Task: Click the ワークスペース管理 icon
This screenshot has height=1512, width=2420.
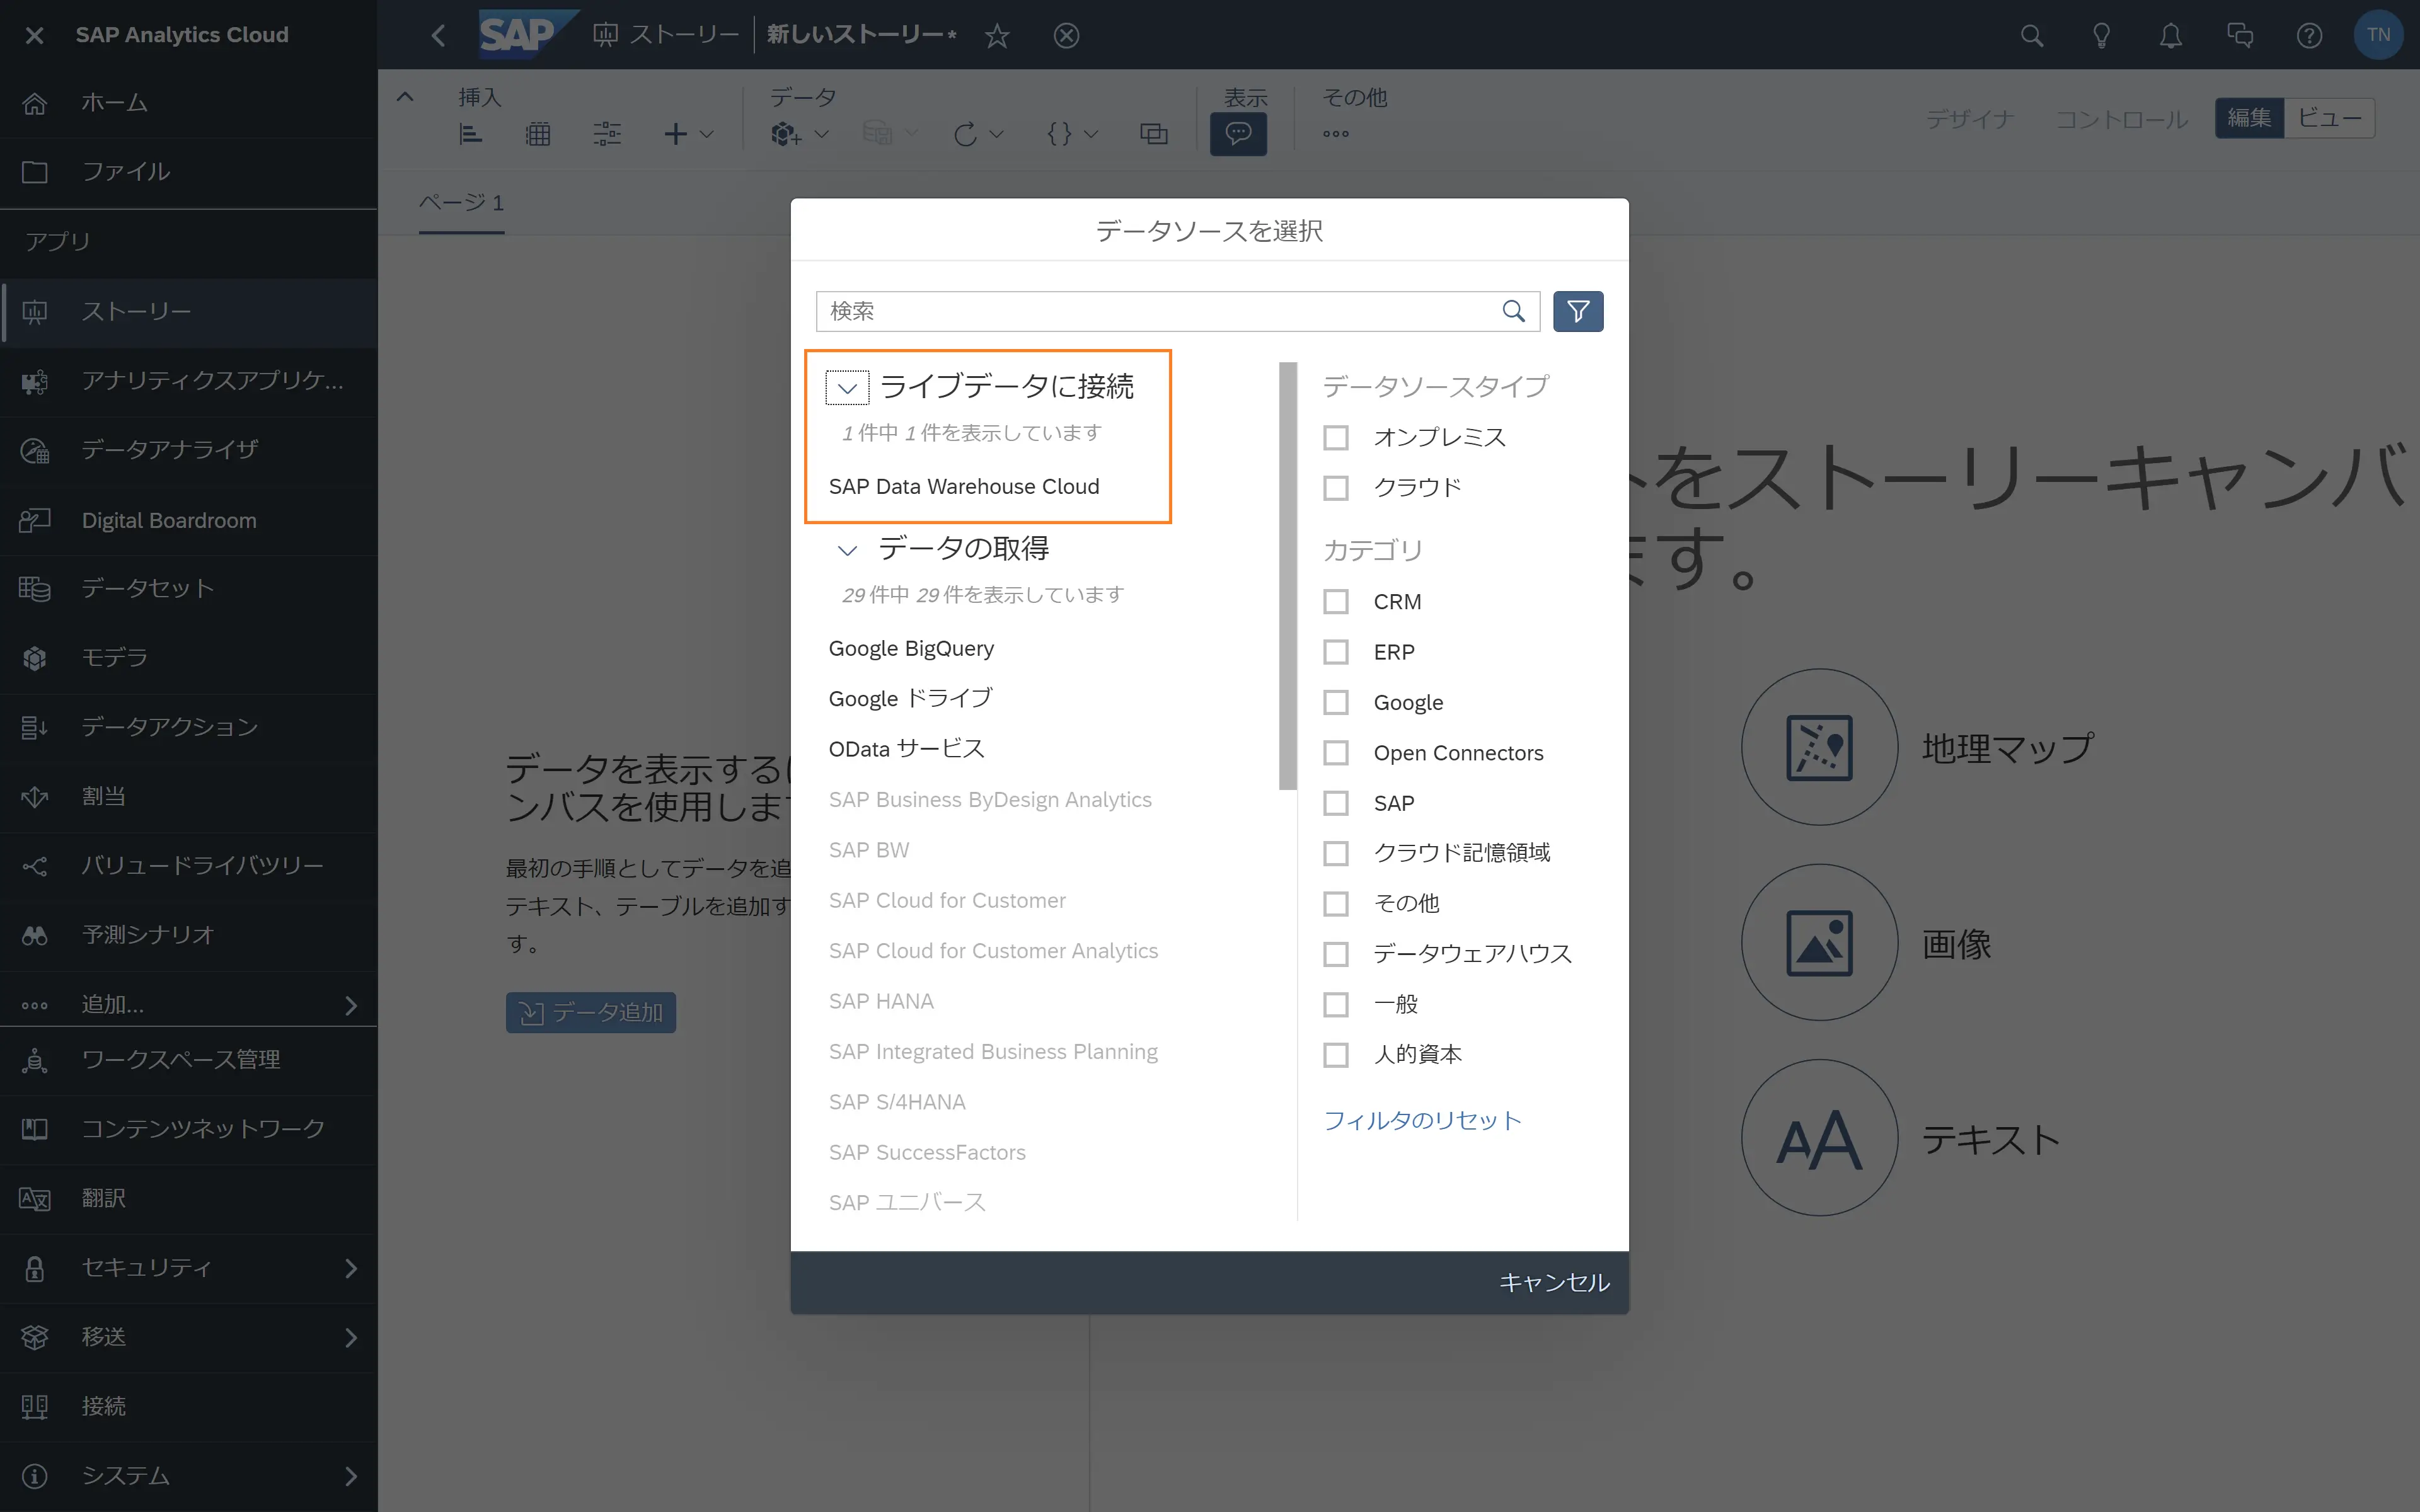Action: click(x=35, y=1060)
